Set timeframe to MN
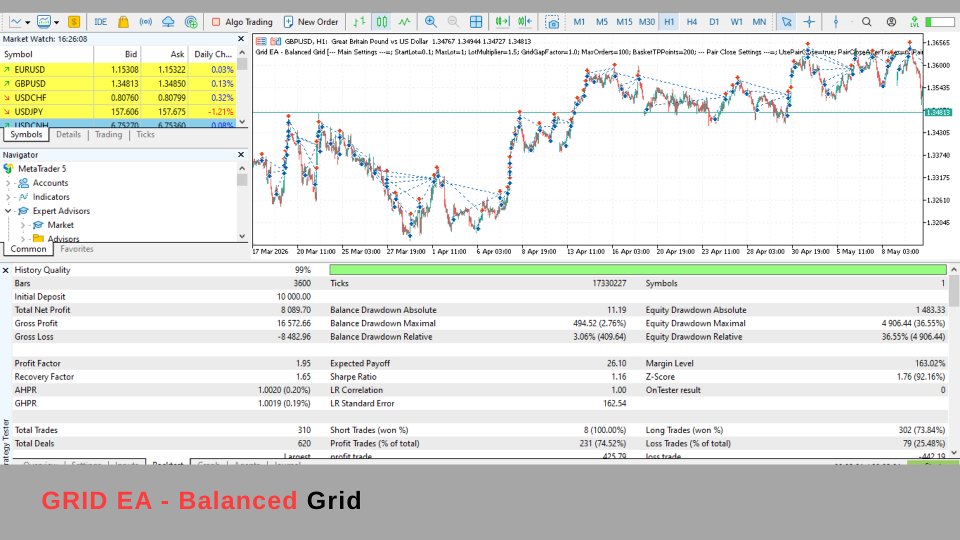 pos(759,22)
